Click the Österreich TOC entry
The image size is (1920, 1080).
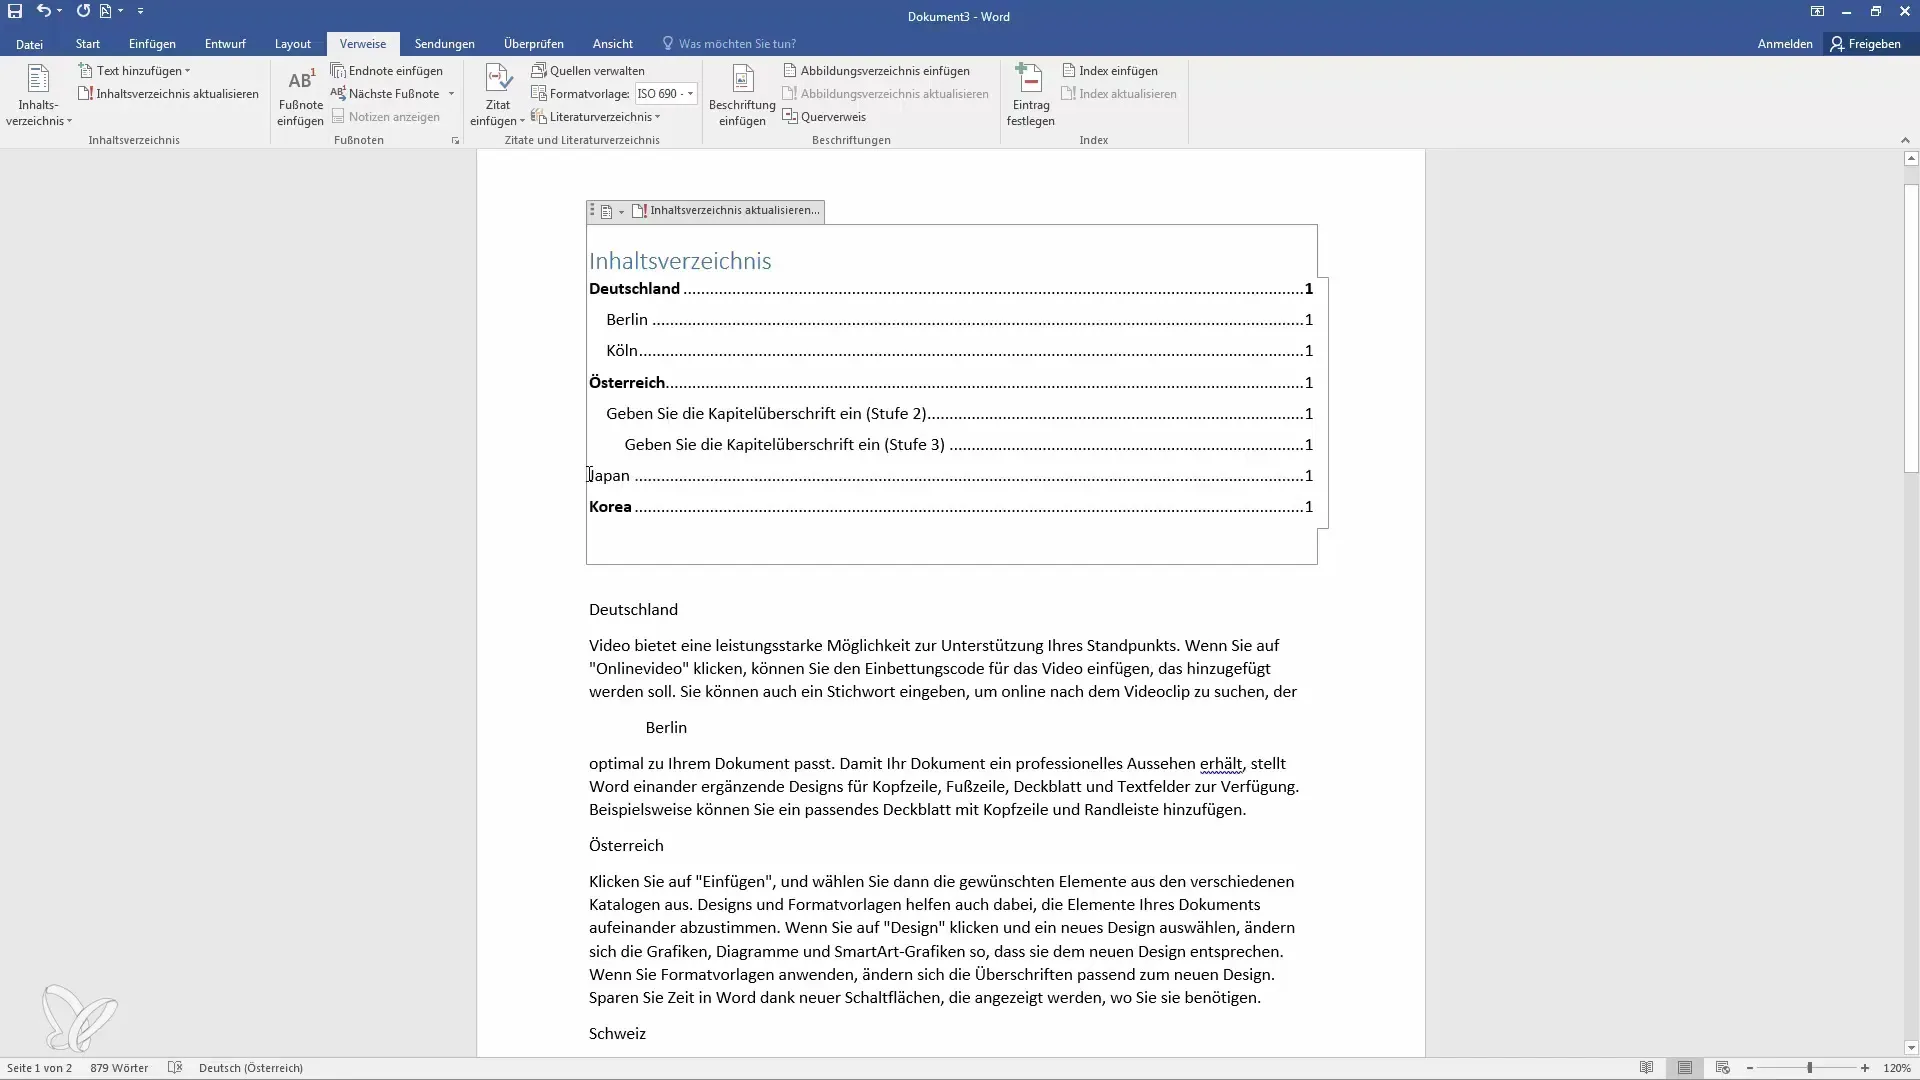pyautogui.click(x=950, y=383)
